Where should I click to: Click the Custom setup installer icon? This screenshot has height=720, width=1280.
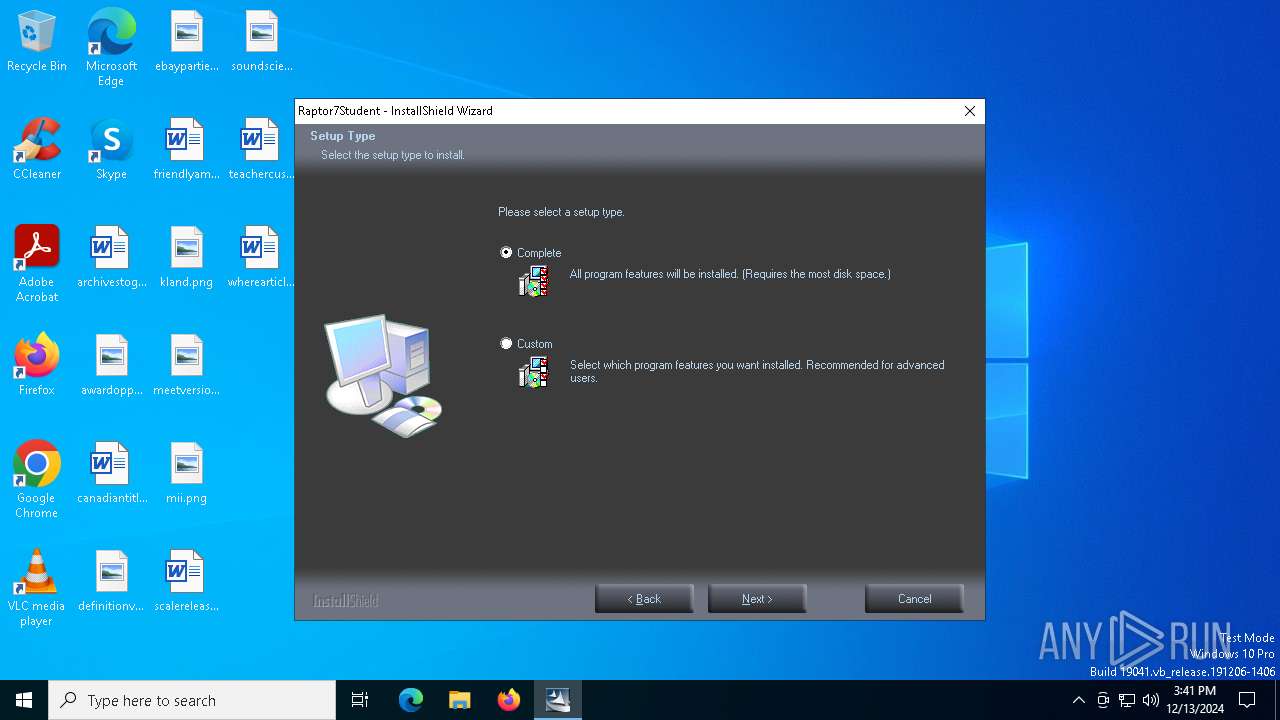coord(534,373)
